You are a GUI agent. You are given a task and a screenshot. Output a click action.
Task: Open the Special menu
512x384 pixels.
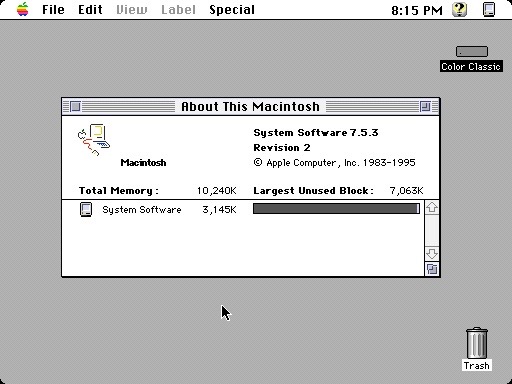point(232,10)
